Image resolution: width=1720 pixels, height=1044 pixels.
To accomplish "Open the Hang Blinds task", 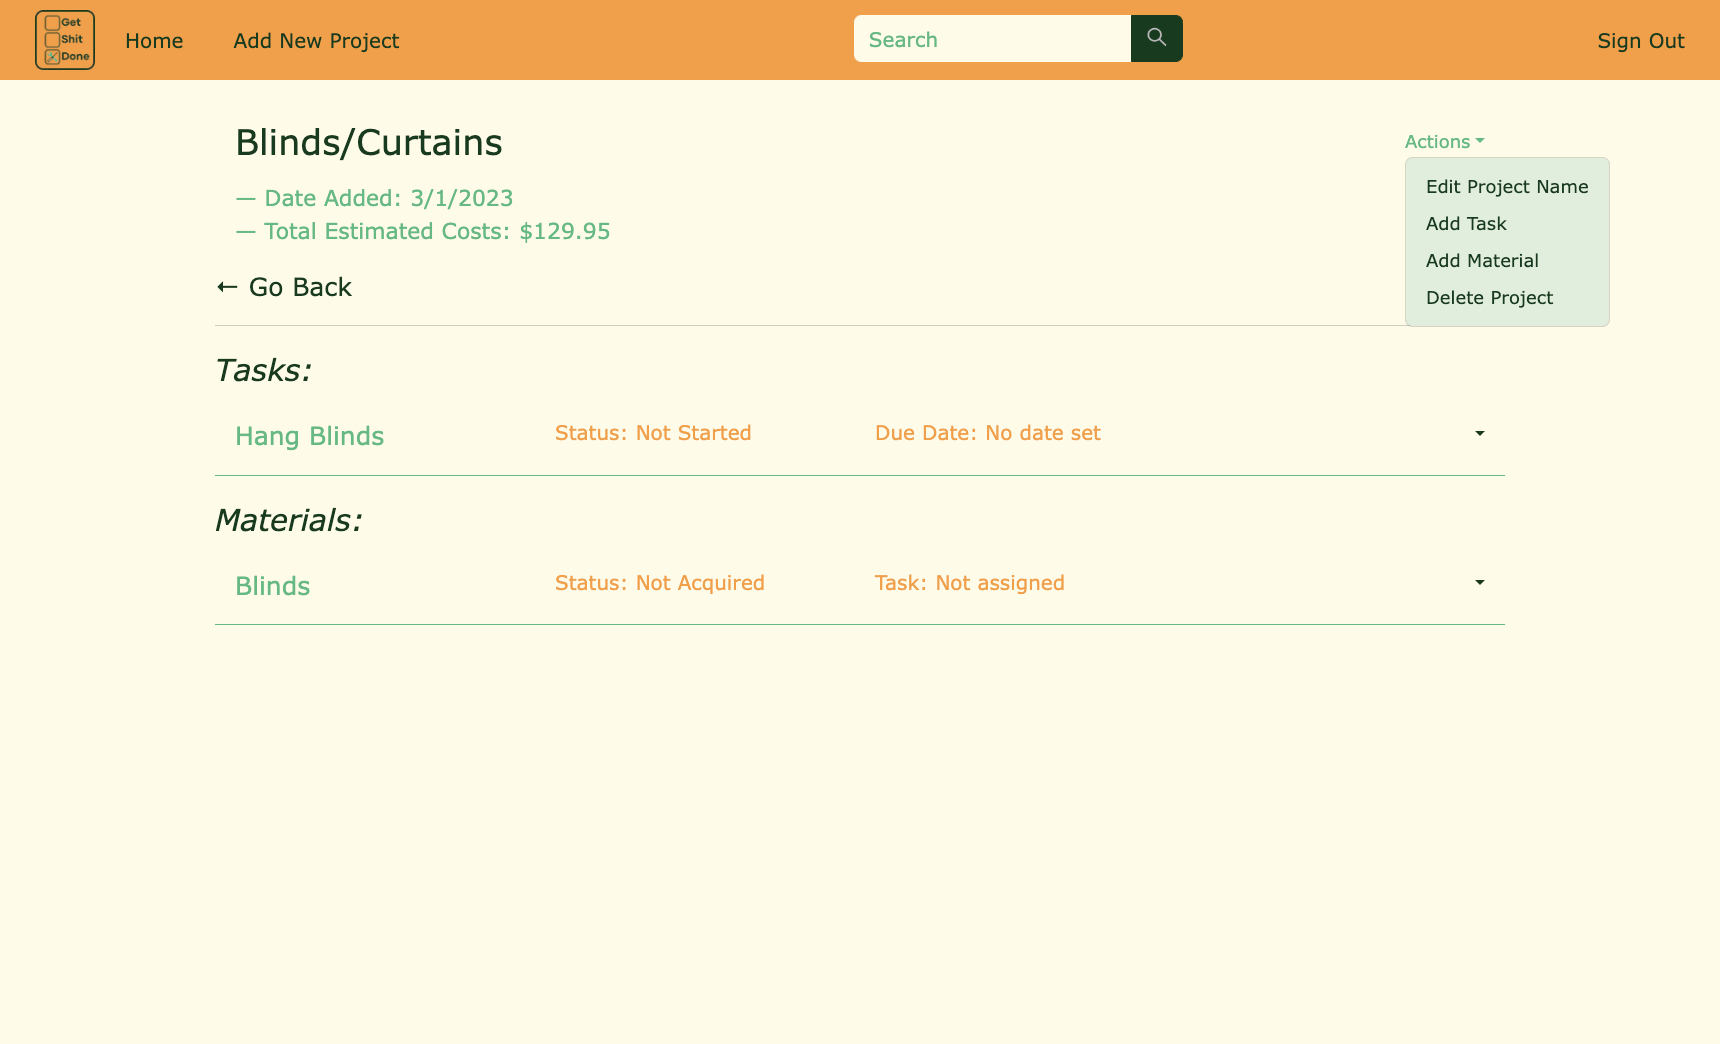I will pyautogui.click(x=309, y=436).
